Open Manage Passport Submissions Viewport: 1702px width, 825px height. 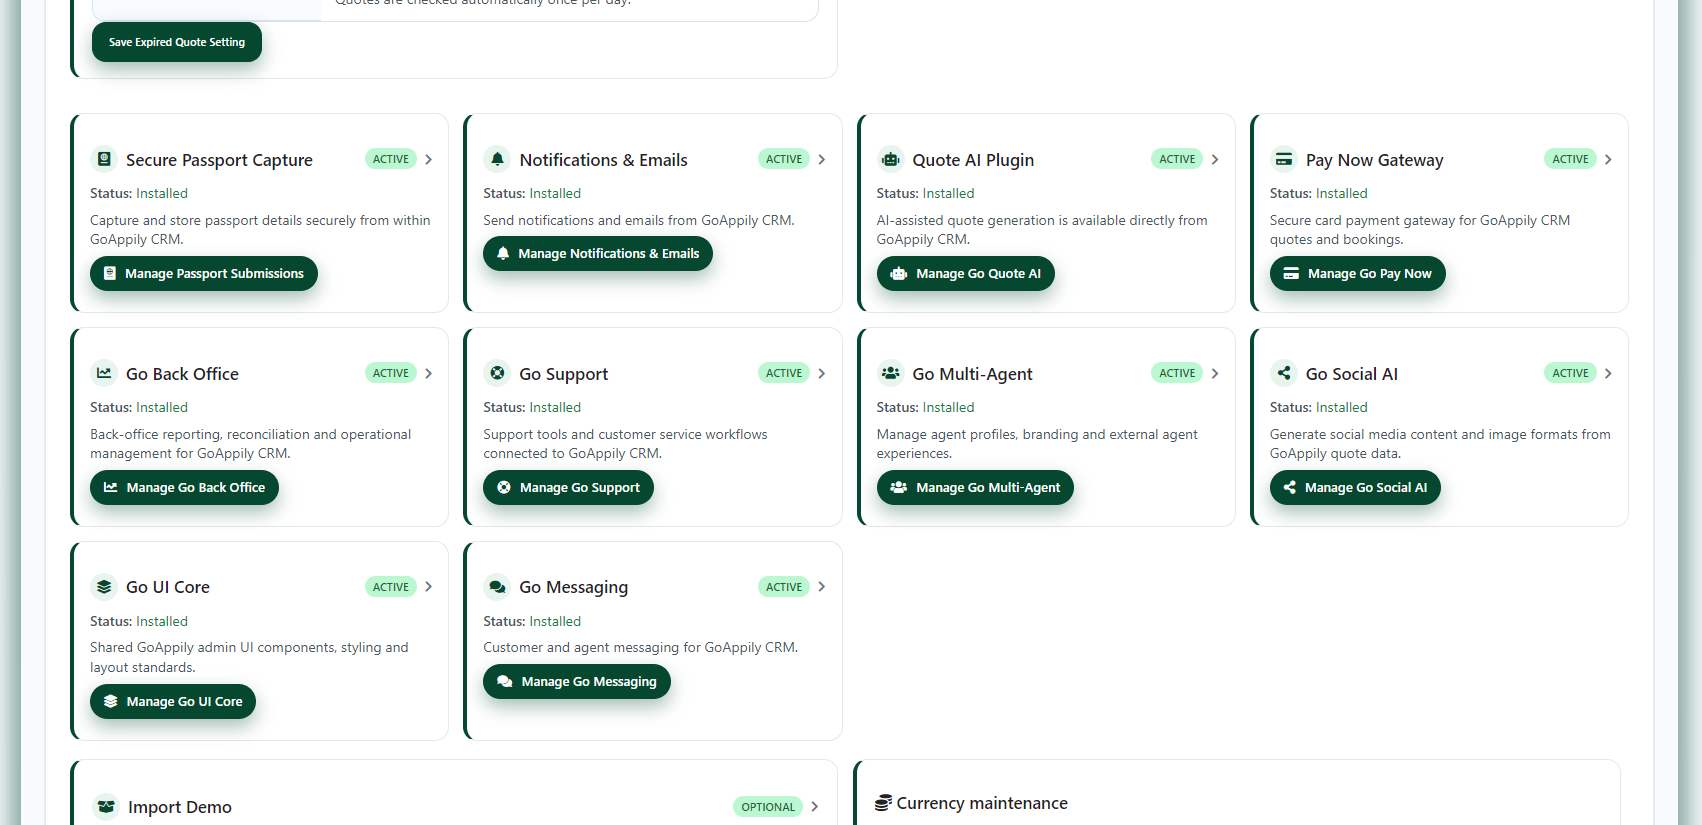point(204,274)
